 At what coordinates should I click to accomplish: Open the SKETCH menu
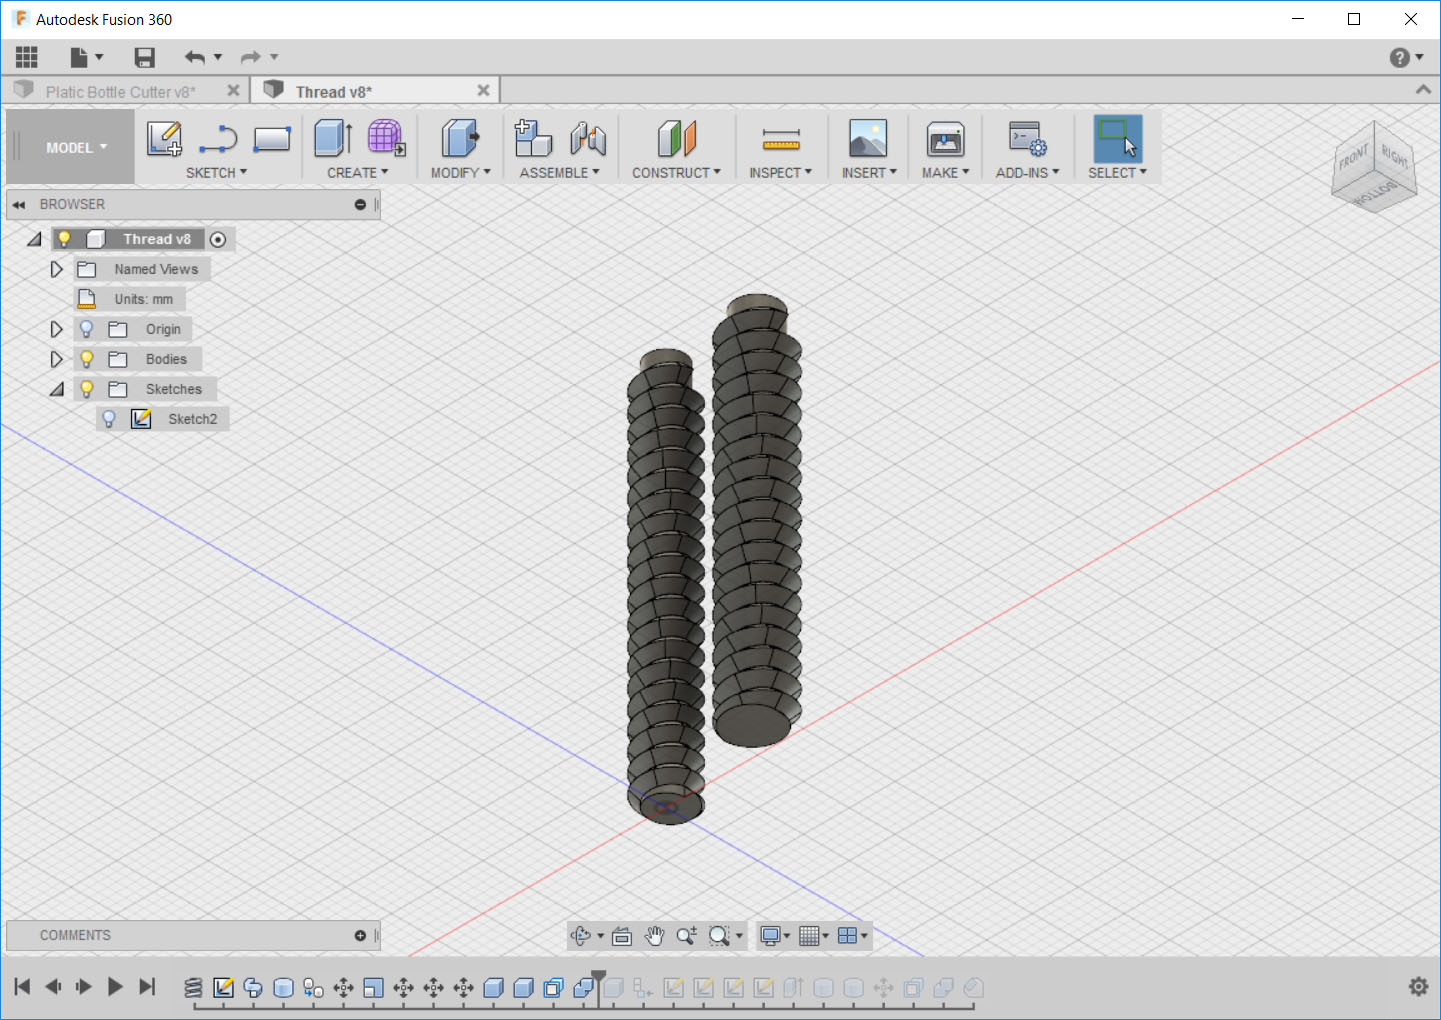pos(216,173)
